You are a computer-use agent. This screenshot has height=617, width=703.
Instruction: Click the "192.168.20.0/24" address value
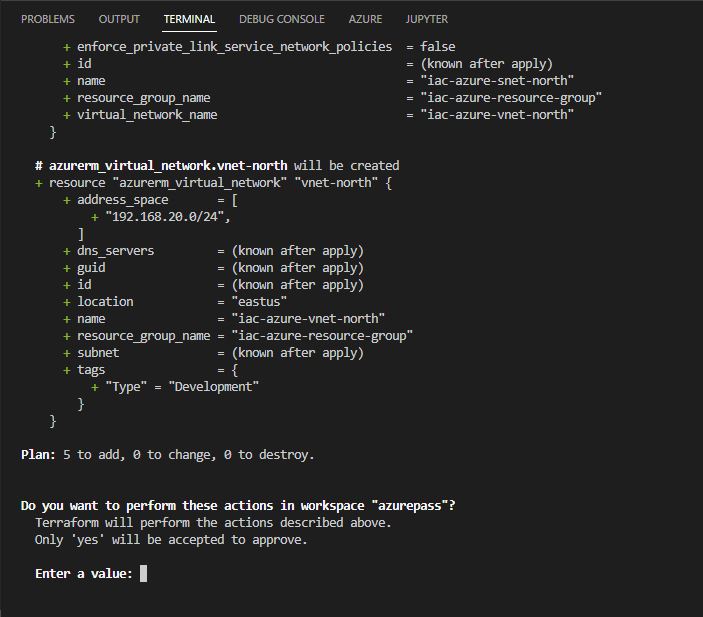[x=167, y=217]
